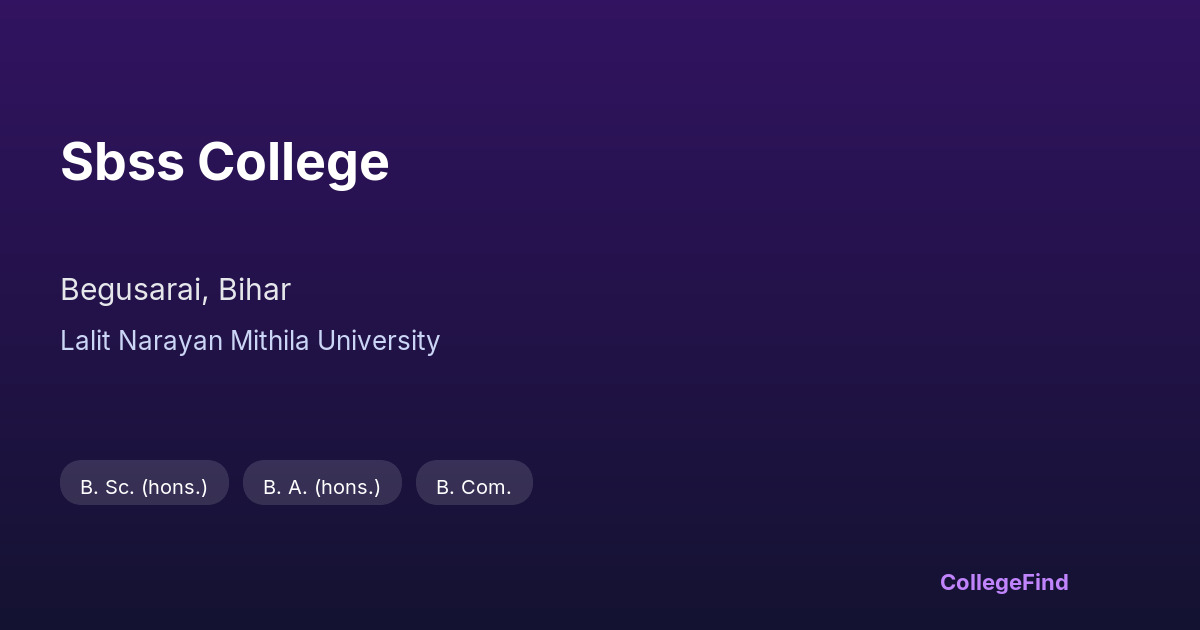
Task: Click the Sbss College heading
Action: coord(224,162)
